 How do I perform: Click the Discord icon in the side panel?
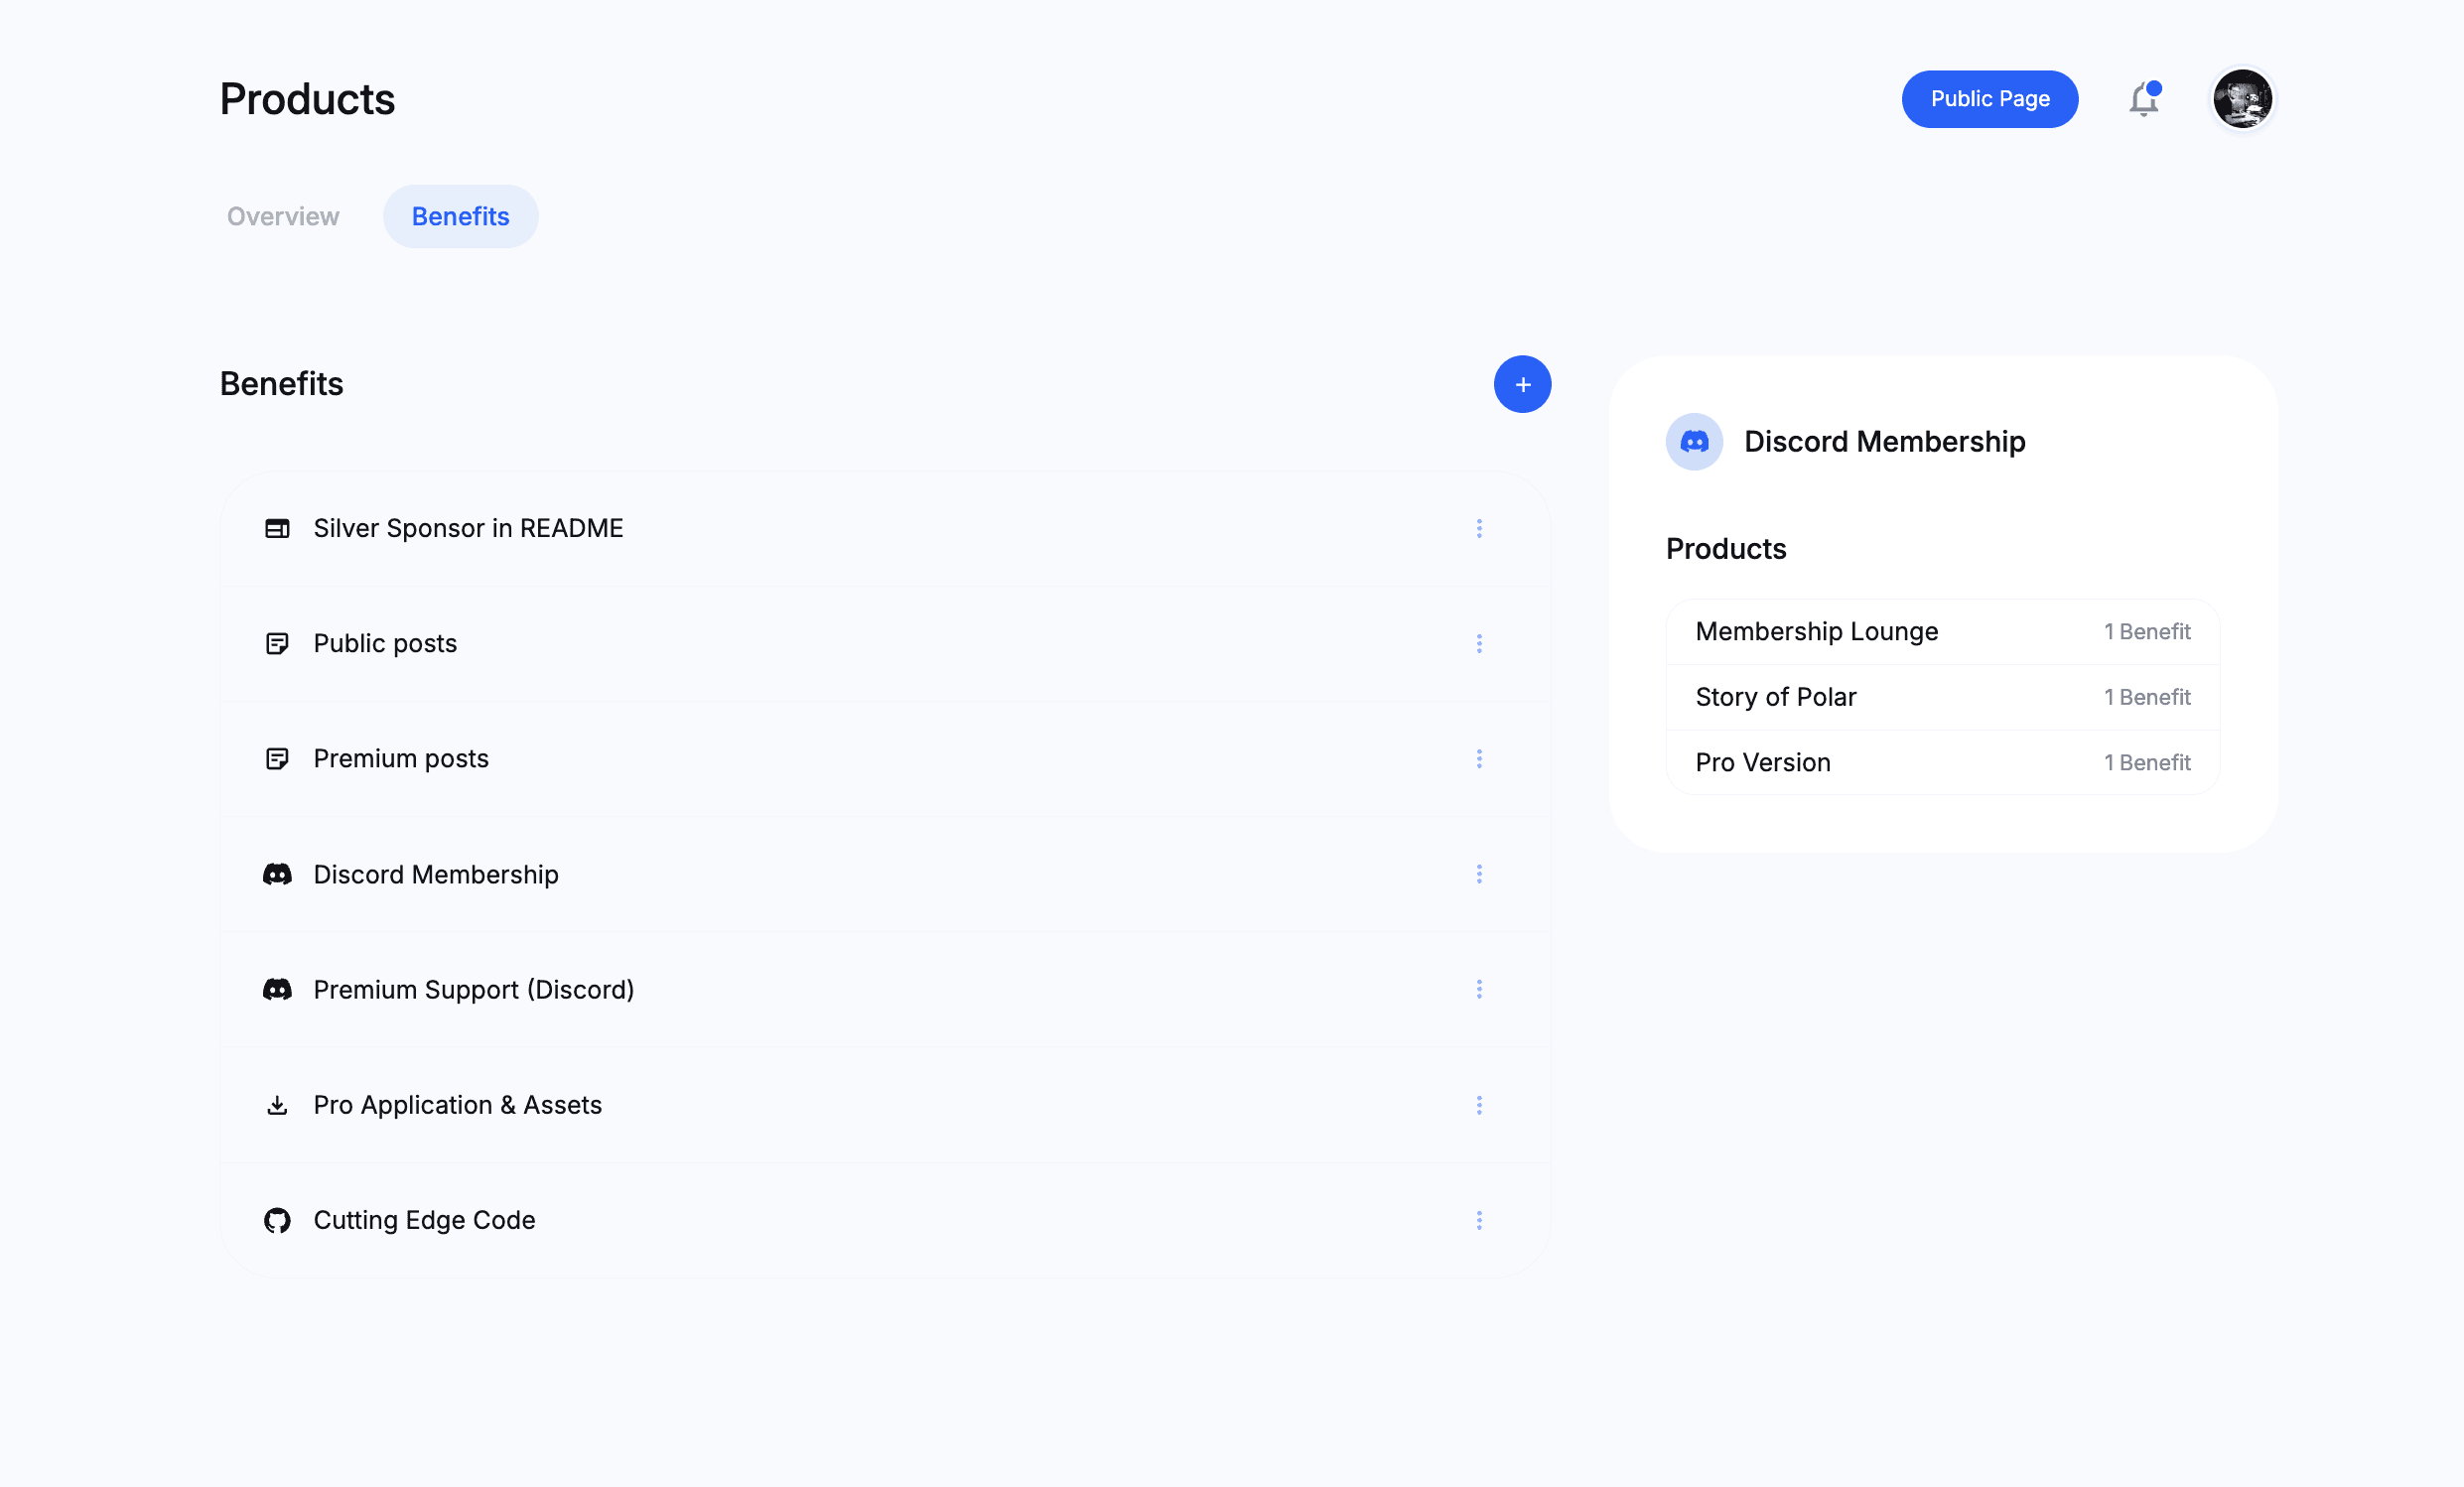click(x=1693, y=440)
